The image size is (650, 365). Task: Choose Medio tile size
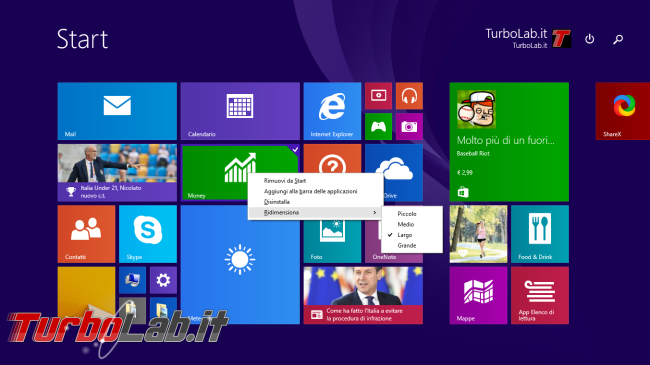(412, 224)
